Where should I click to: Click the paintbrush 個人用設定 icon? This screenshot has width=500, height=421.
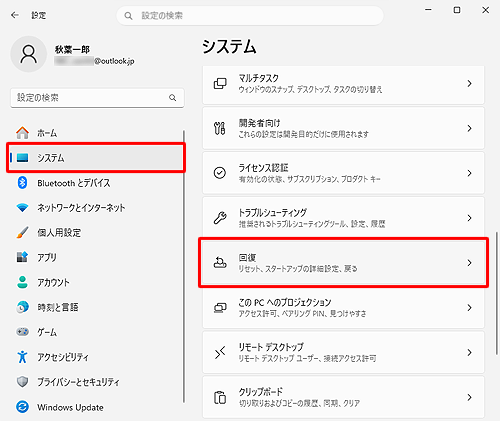(x=22, y=232)
